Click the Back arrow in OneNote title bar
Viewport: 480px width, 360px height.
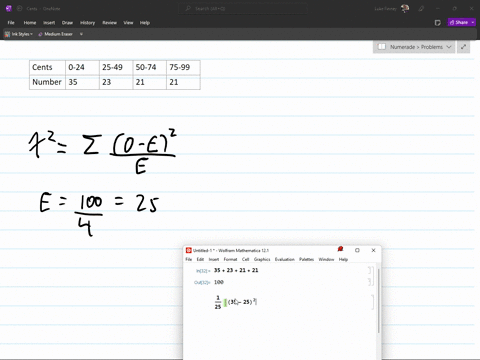point(19,9)
